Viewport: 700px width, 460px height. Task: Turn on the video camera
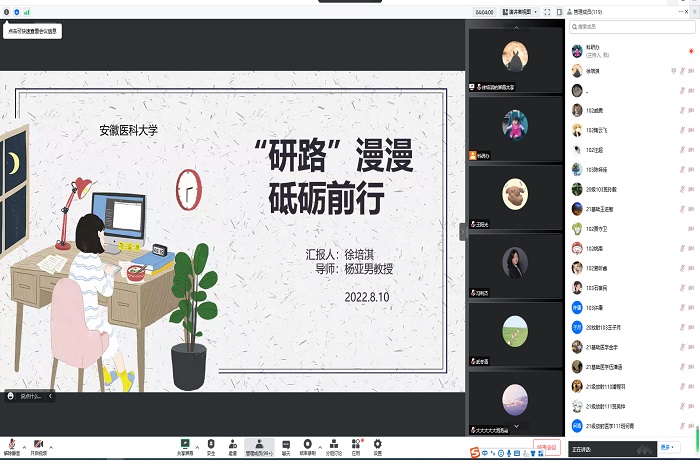click(x=37, y=443)
